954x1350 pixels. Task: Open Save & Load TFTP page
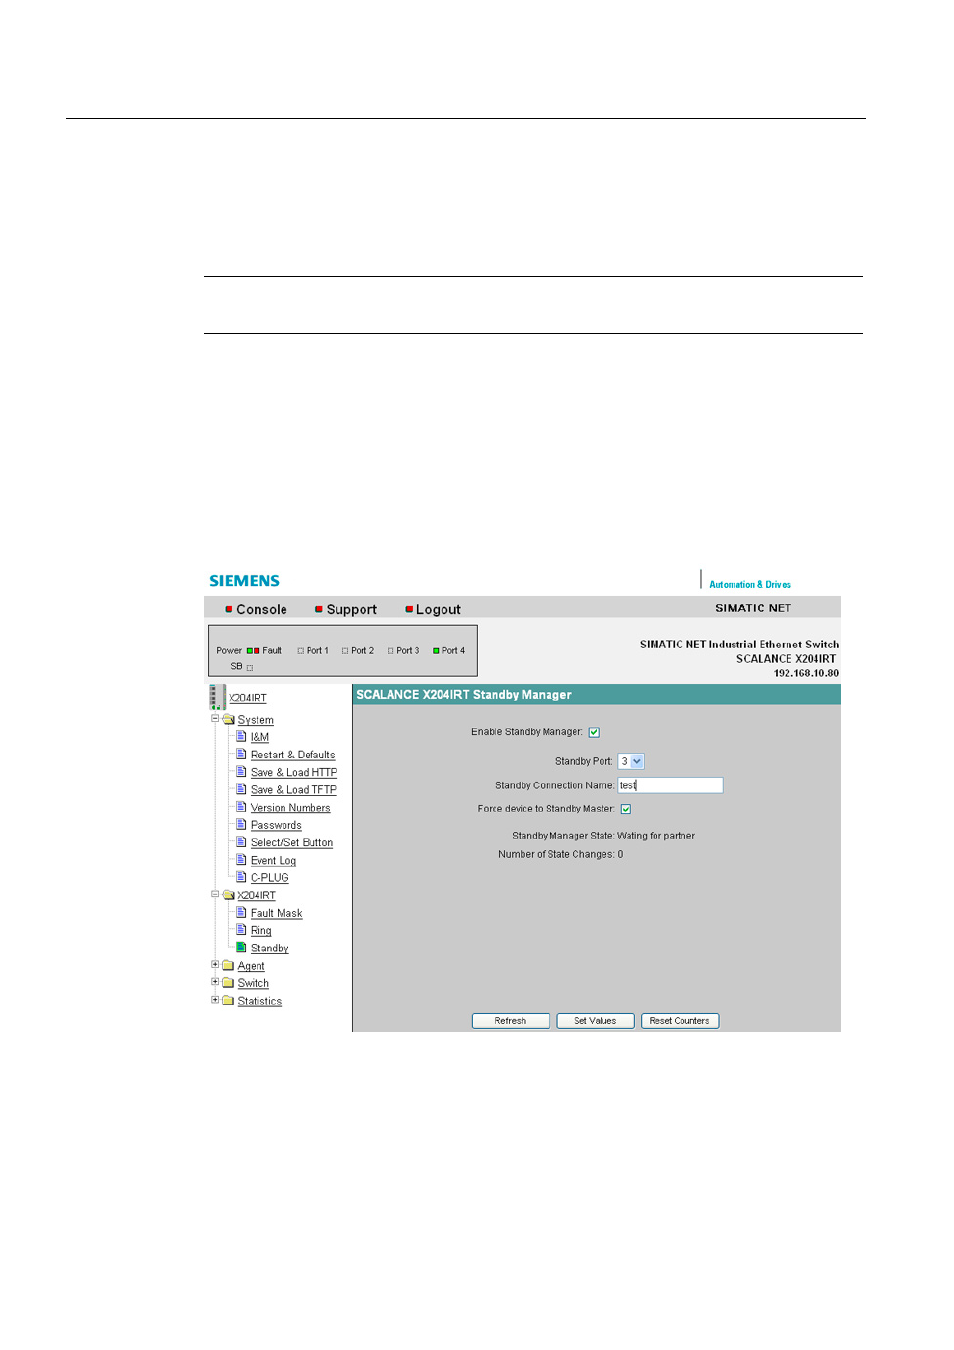point(294,790)
